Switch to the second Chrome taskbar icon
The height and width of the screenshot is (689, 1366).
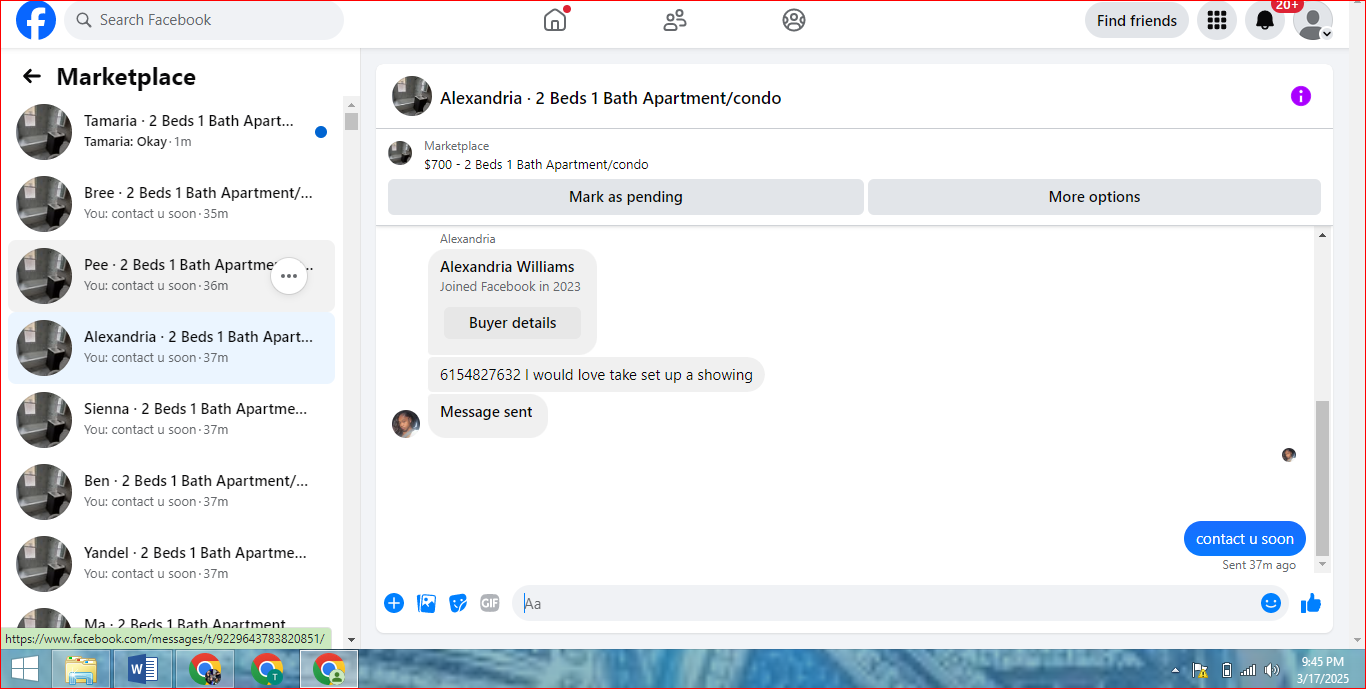(x=267, y=669)
